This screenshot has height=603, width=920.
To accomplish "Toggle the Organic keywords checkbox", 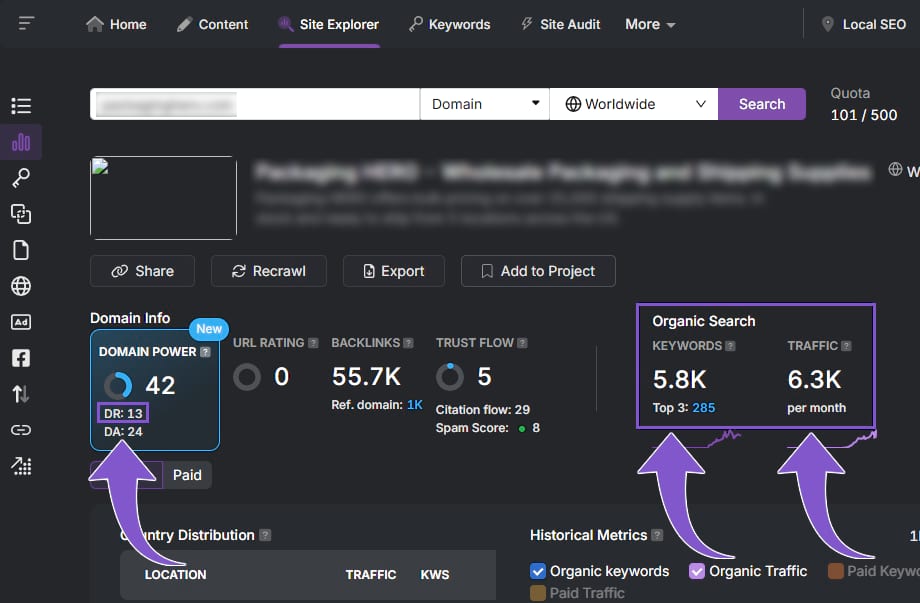I will coord(538,571).
